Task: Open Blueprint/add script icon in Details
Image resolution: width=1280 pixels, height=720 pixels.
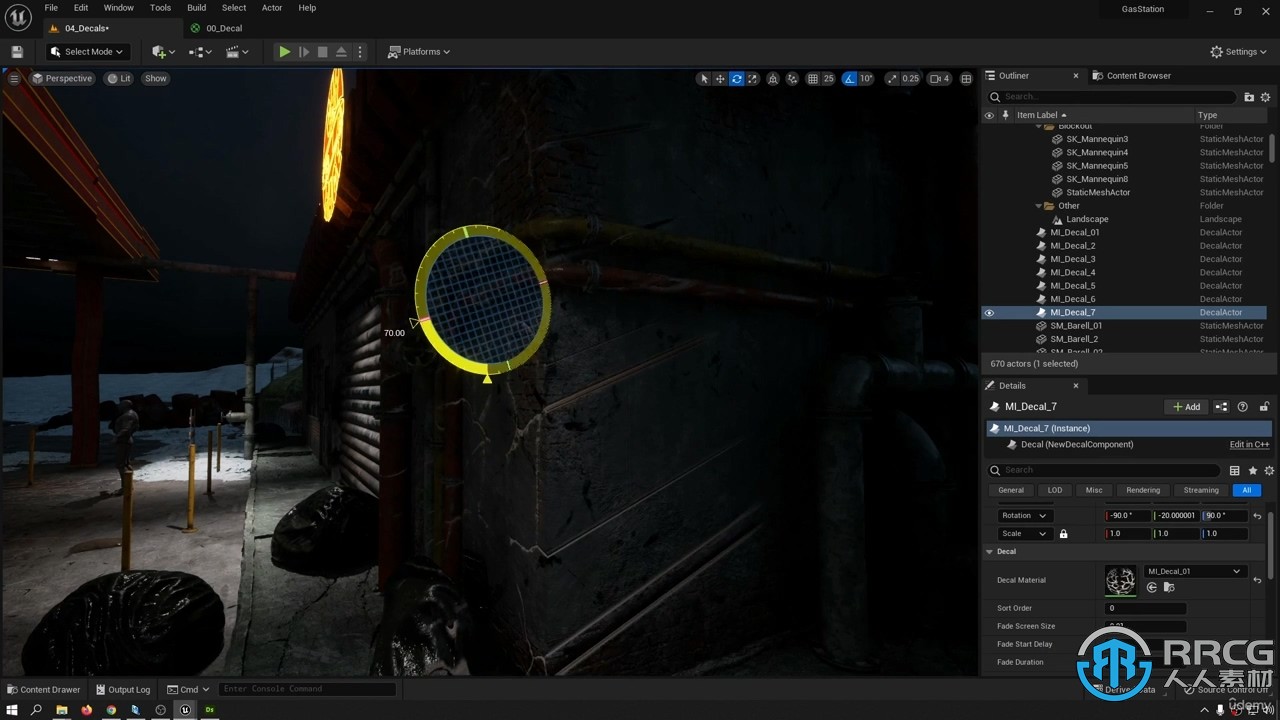Action: coord(1221,407)
